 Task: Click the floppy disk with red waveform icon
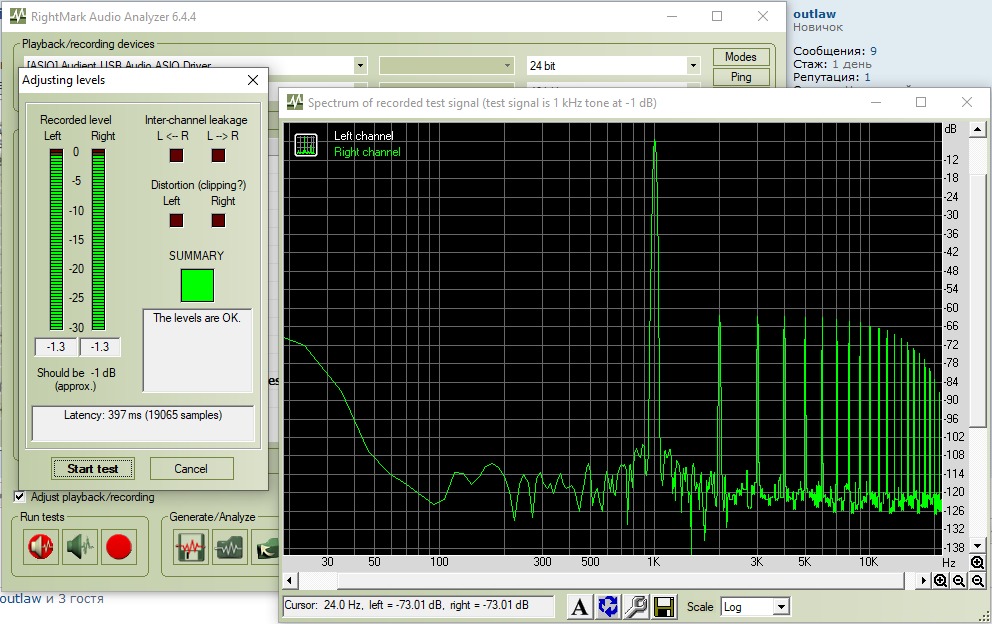point(190,547)
